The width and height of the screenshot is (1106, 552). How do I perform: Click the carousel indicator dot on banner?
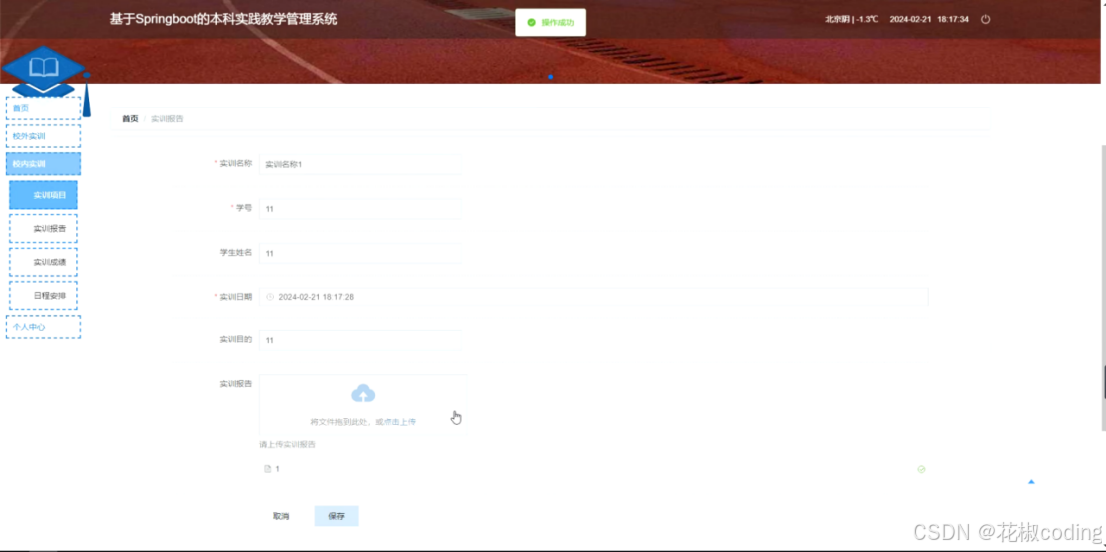550,76
